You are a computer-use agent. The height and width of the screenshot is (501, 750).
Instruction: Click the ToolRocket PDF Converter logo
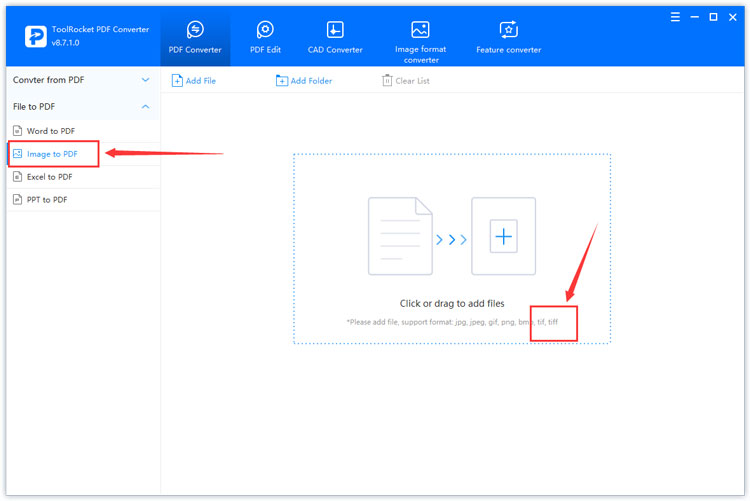(x=36, y=36)
